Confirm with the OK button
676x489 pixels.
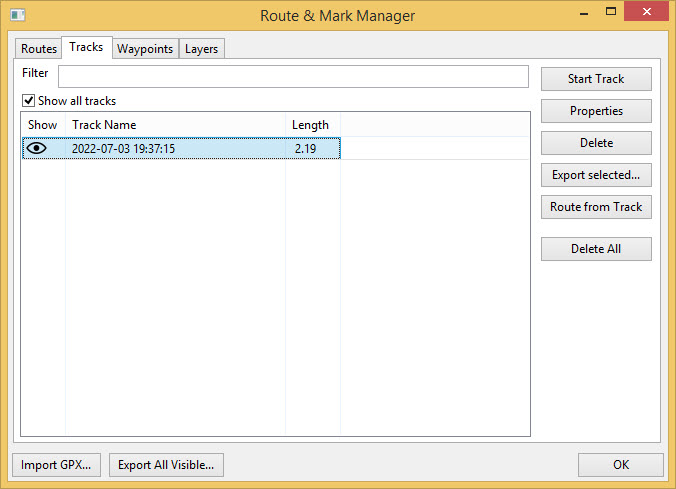620,465
